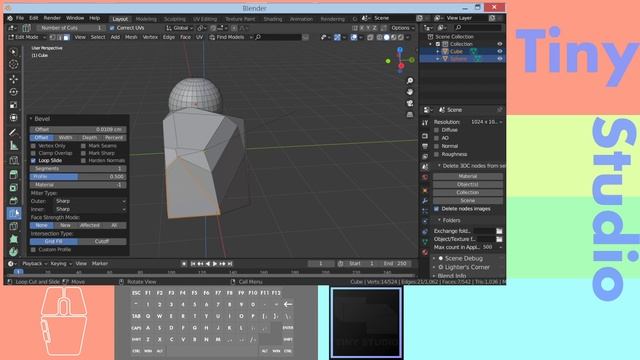Viewport: 640px width, 360px height.
Task: Enable the Custom Profile checkbox
Action: [x=33, y=249]
